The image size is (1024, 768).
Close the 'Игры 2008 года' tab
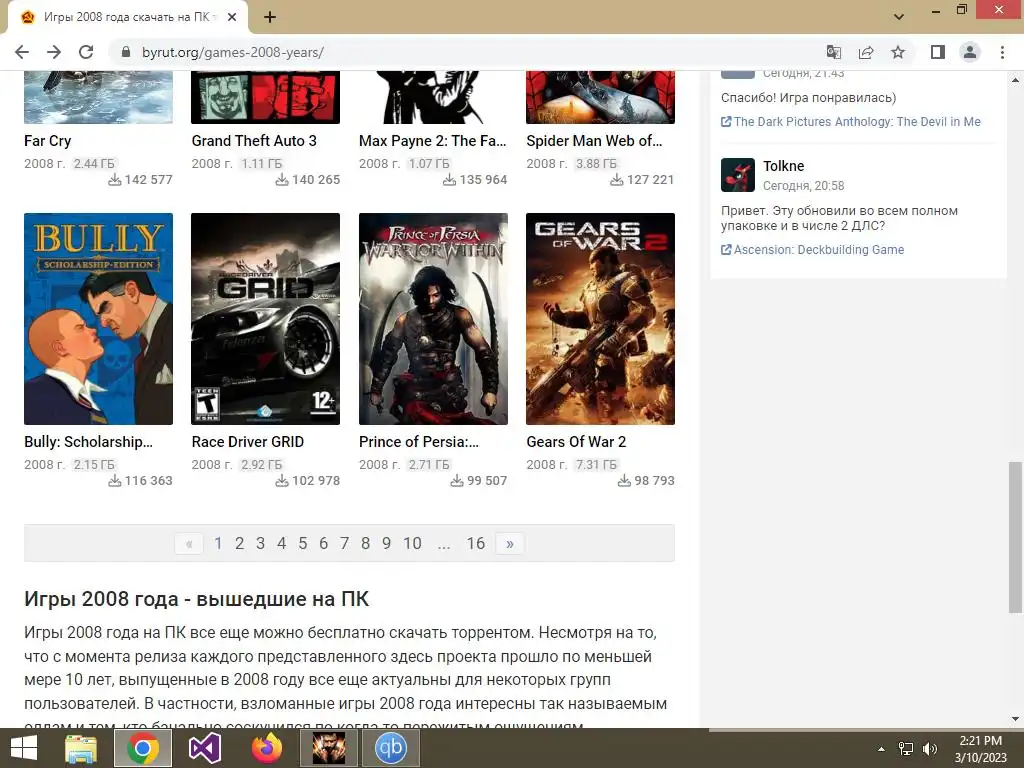[232, 17]
